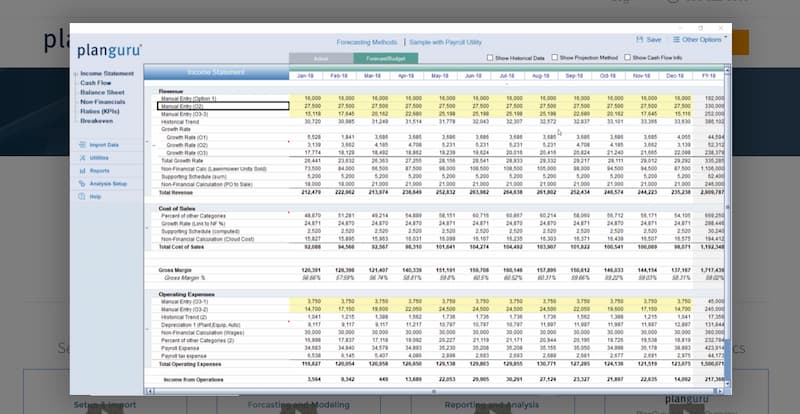Select the Dec-18 column header
The width and height of the screenshot is (800, 414).
click(x=675, y=76)
